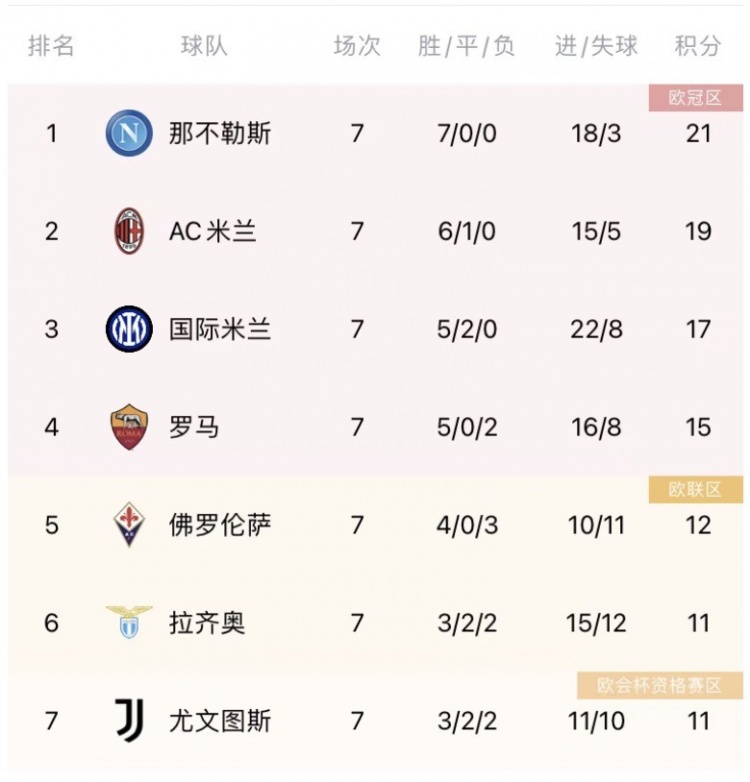This screenshot has width=750, height=782.
Task: Open the Lazio eagle logo
Action: point(129,622)
